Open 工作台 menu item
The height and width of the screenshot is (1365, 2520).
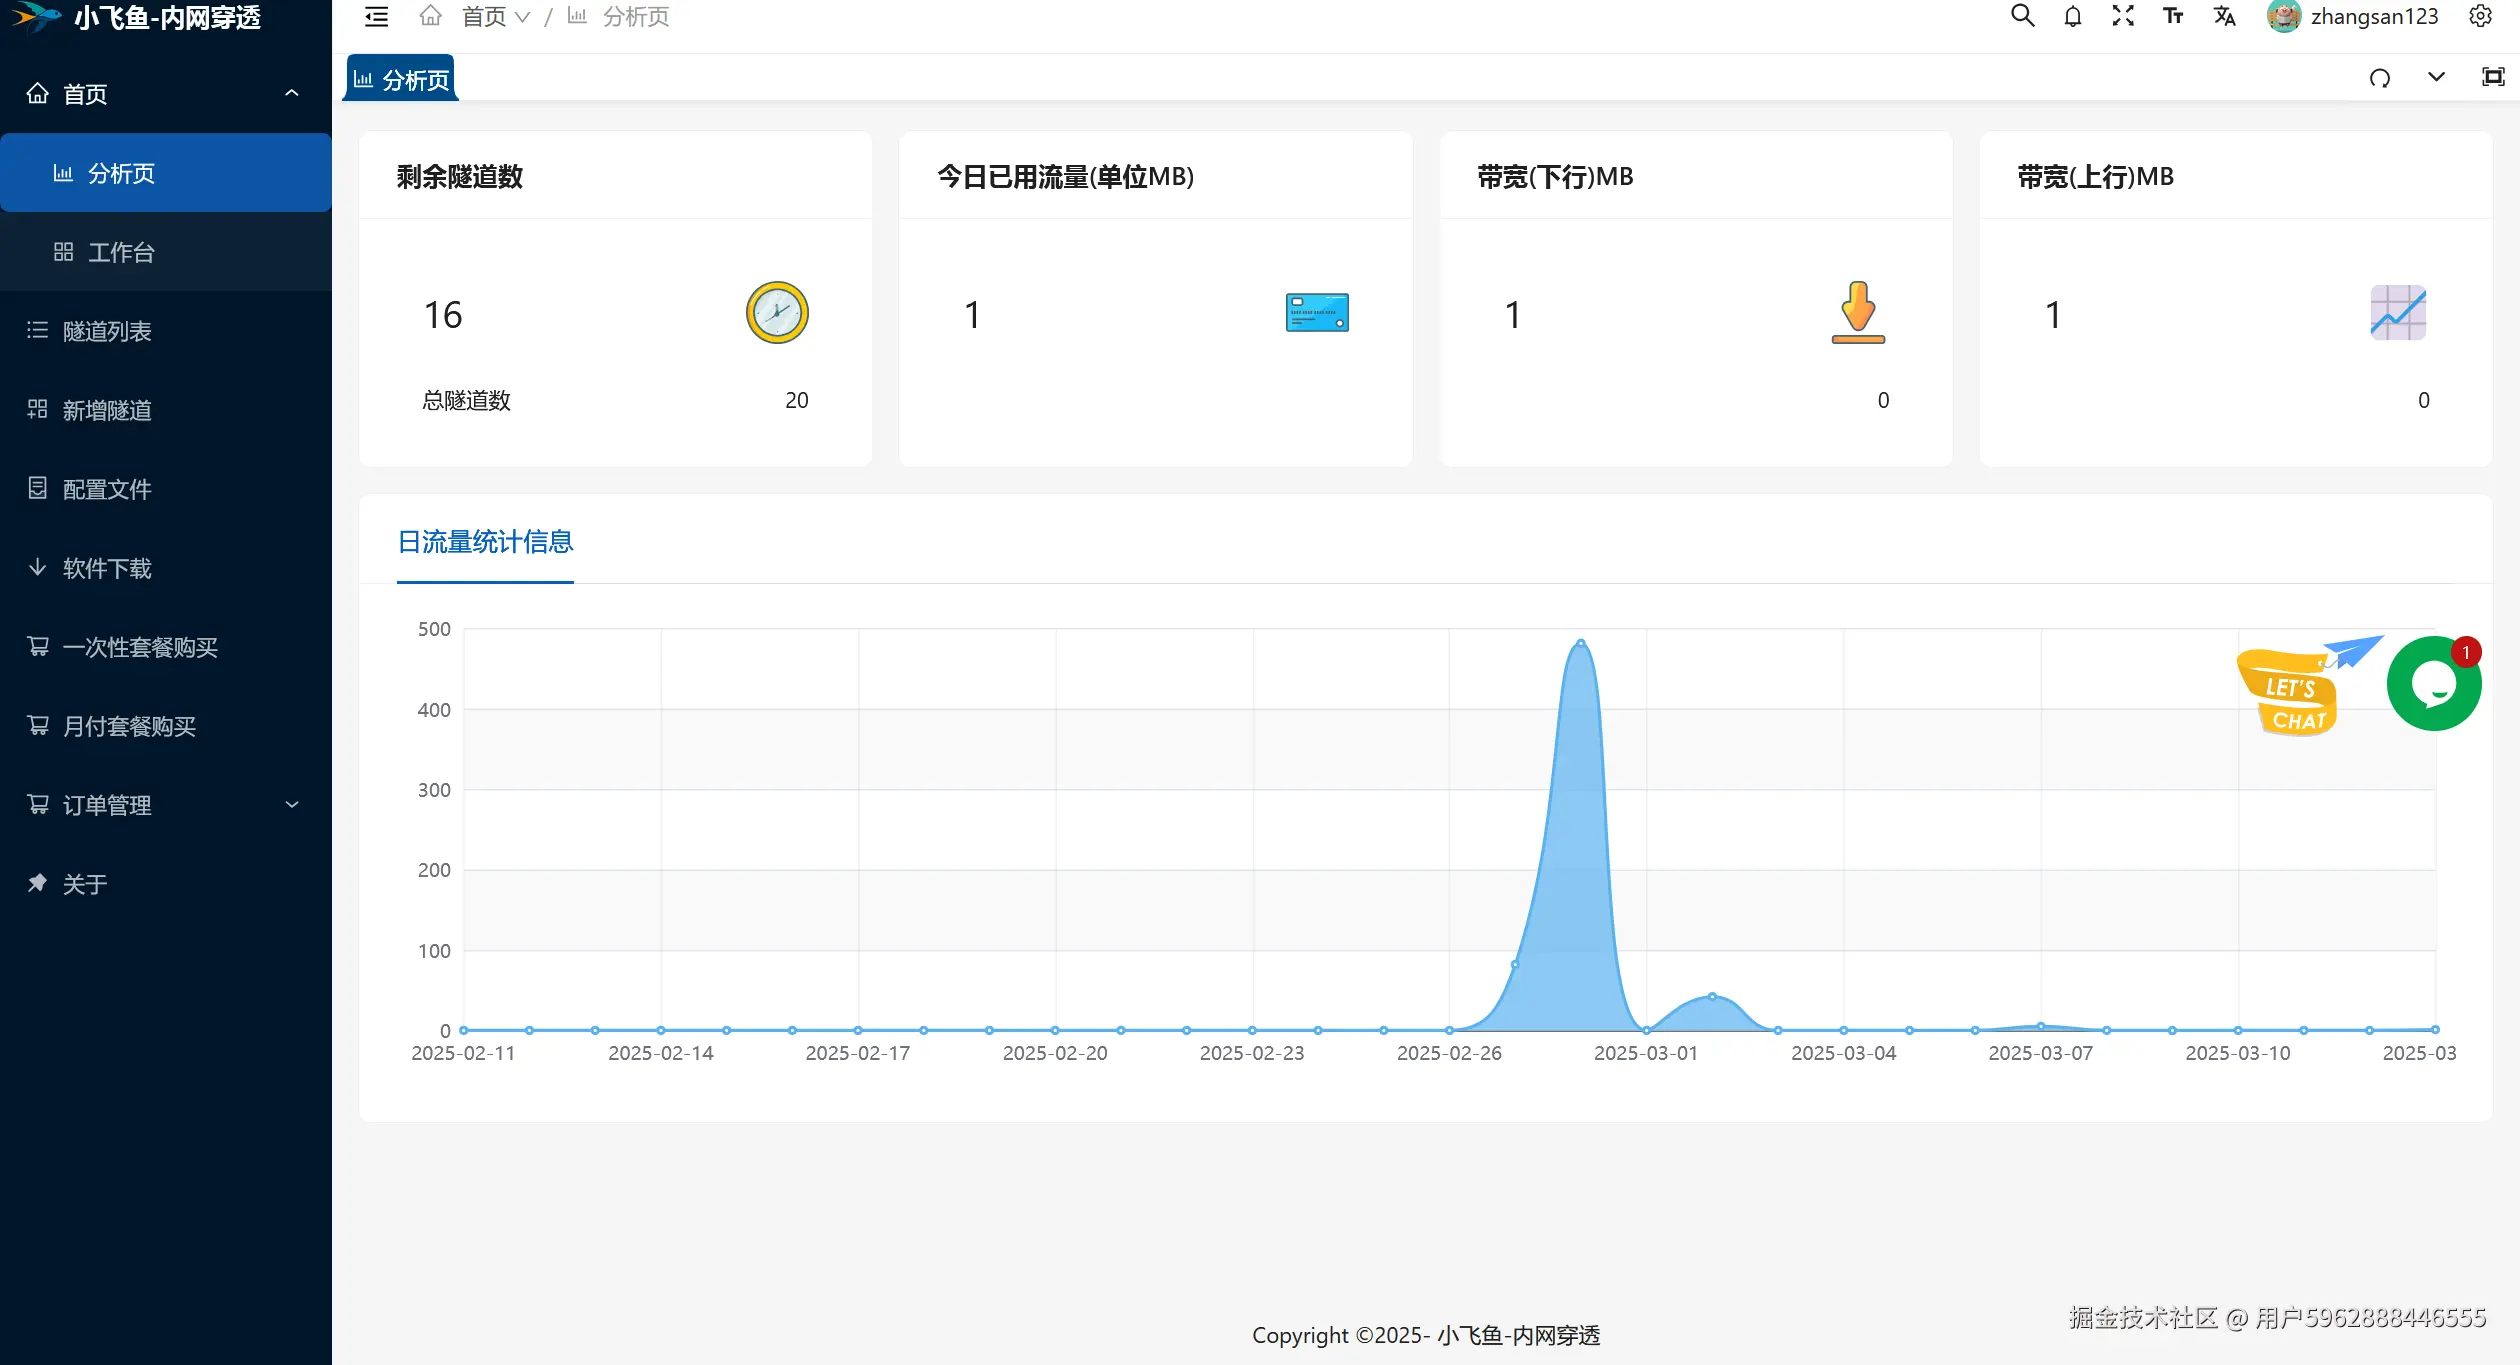click(x=121, y=252)
